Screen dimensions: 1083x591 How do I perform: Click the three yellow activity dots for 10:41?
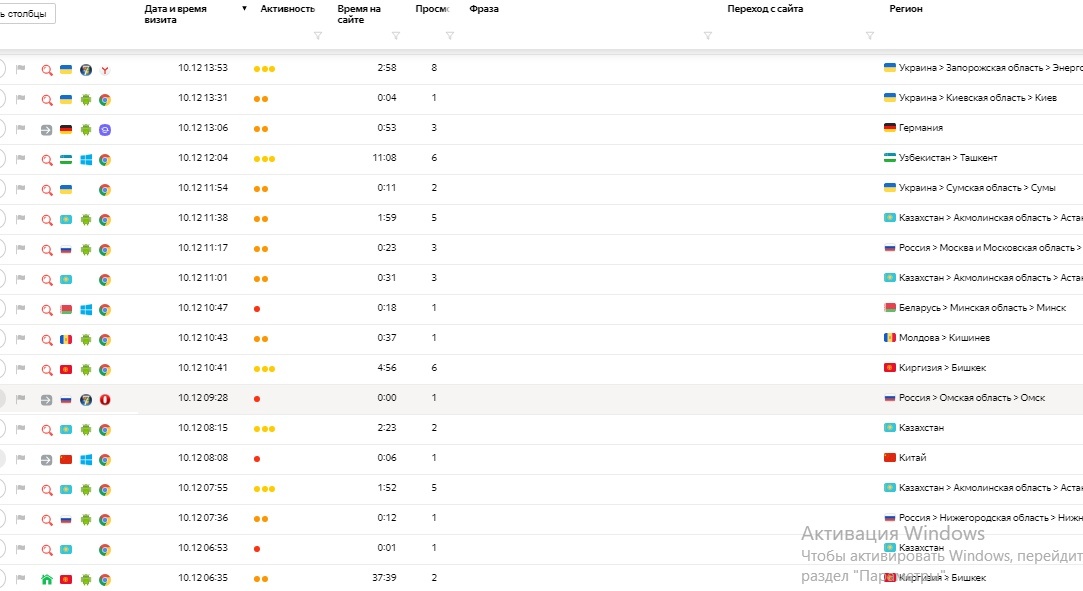pyautogui.click(x=264, y=369)
